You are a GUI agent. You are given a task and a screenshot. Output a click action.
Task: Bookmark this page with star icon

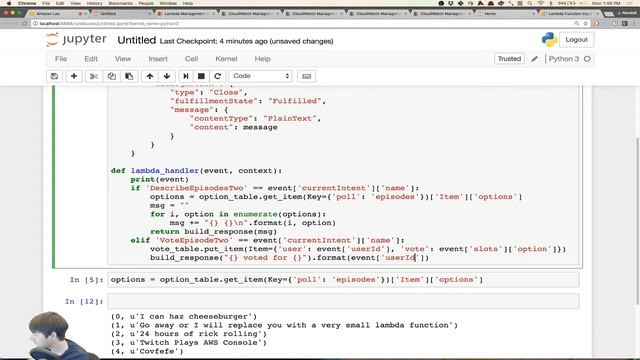click(586, 24)
